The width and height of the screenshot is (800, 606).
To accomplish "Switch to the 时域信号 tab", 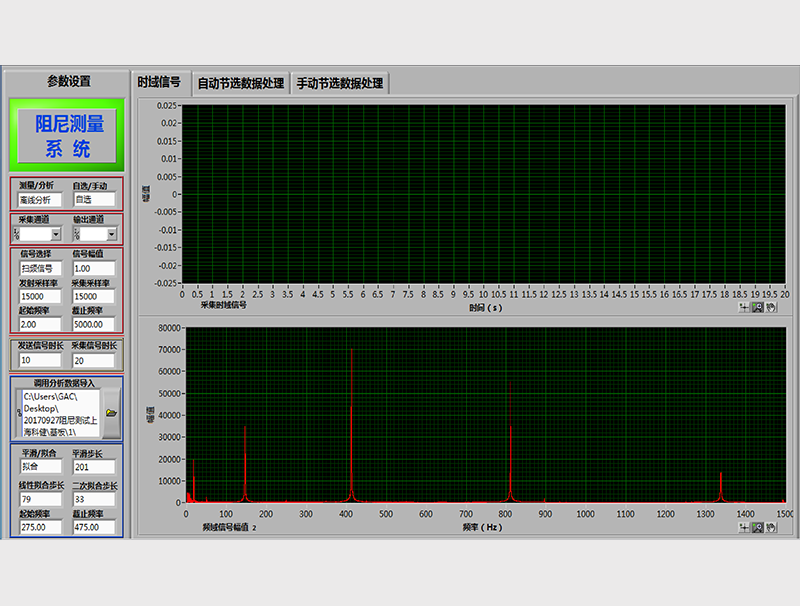I will (159, 82).
